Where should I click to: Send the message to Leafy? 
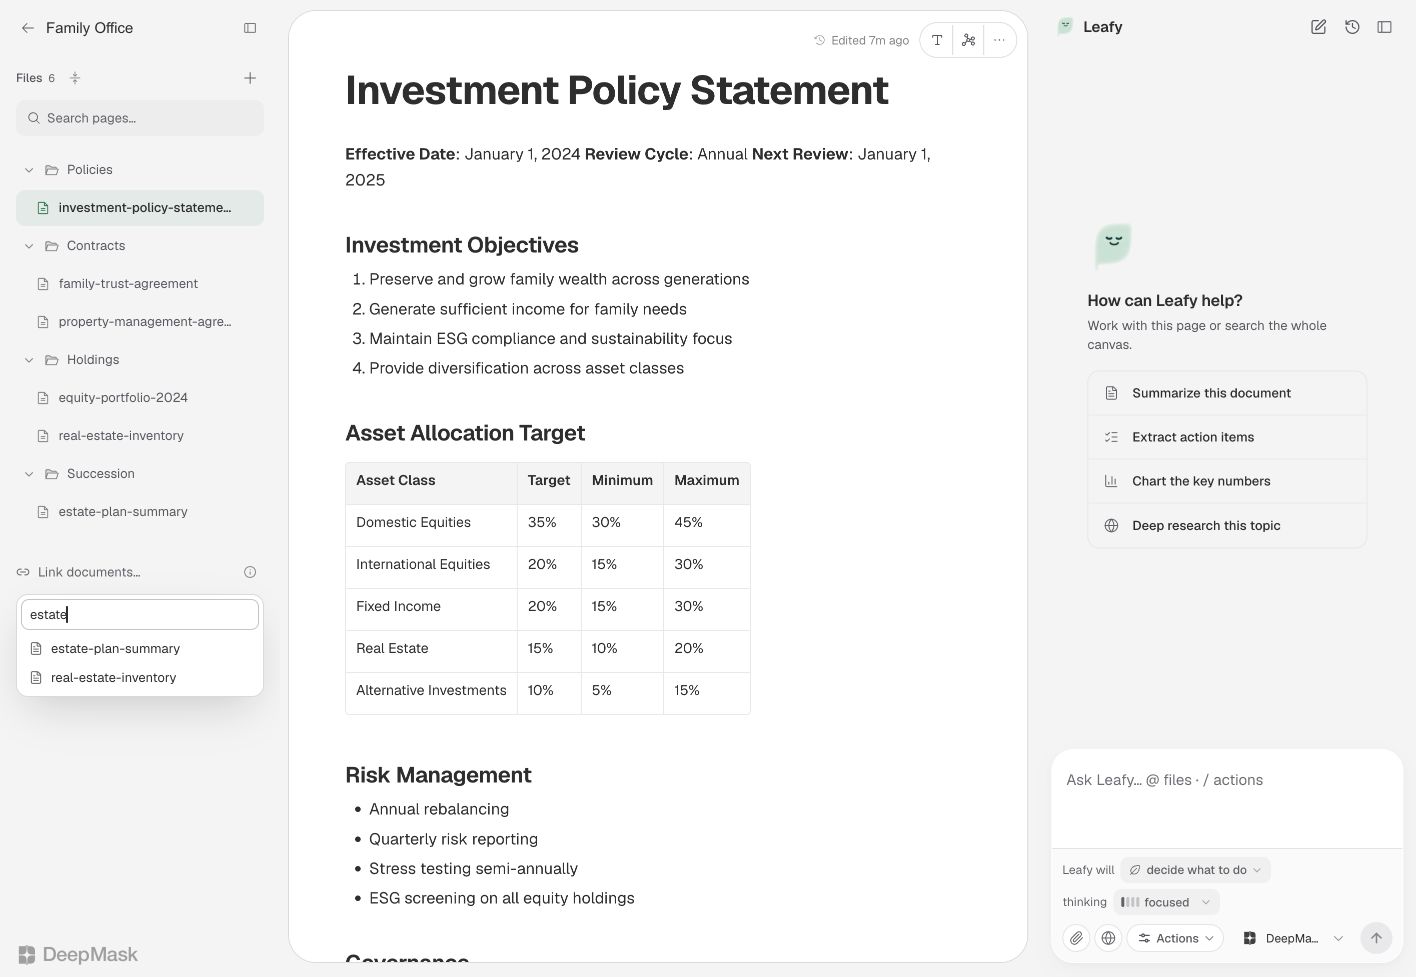click(x=1376, y=938)
